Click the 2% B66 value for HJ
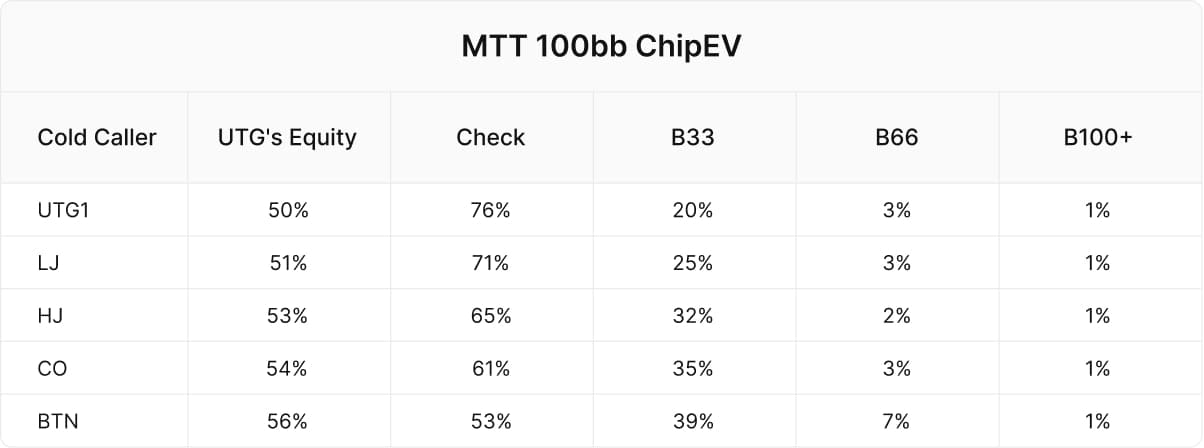This screenshot has width=1204, height=448. [x=896, y=316]
